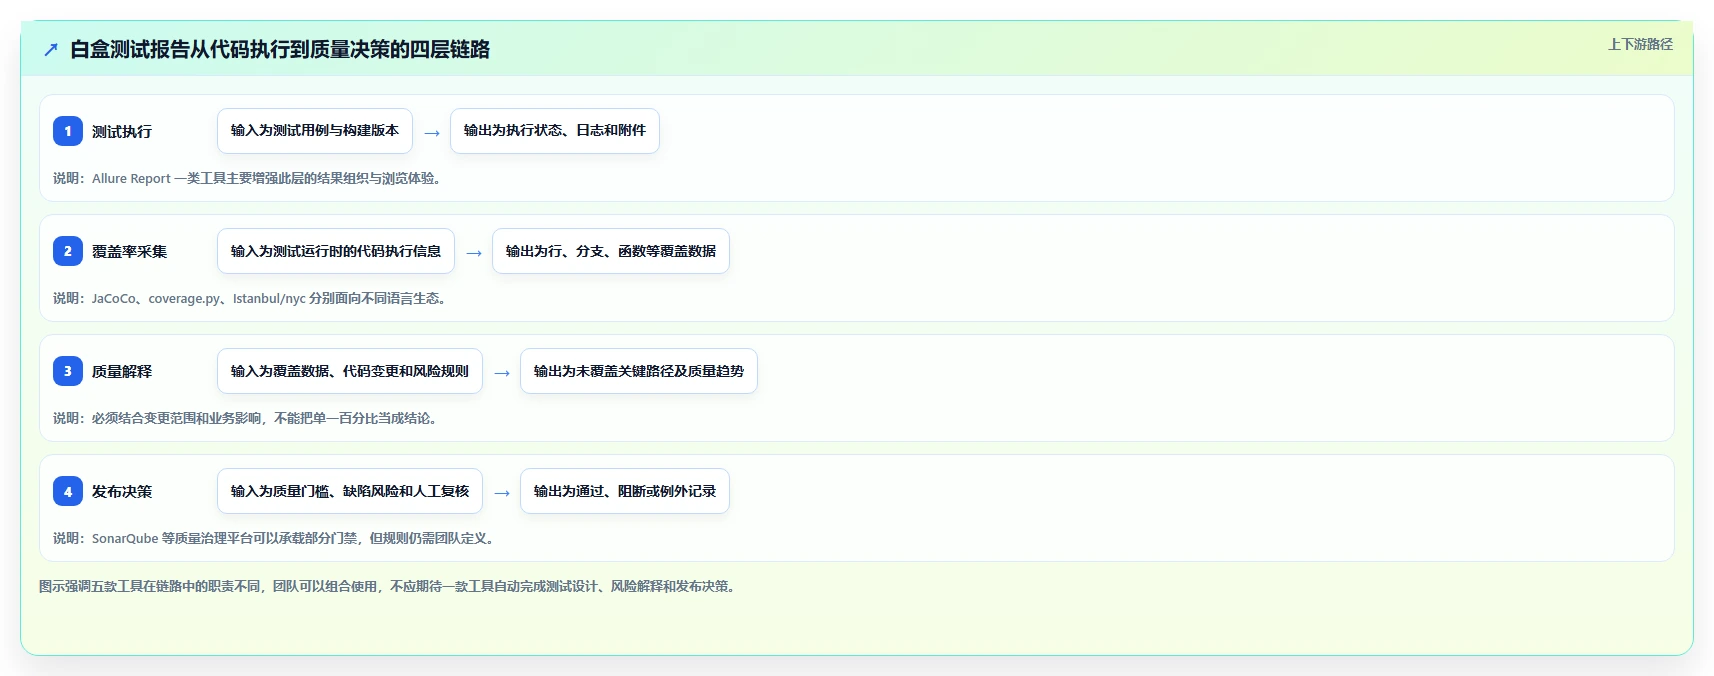Screen dimensions: 1714x676
Task: Click the arrow in the 测试执行 row
Action: coord(432,132)
